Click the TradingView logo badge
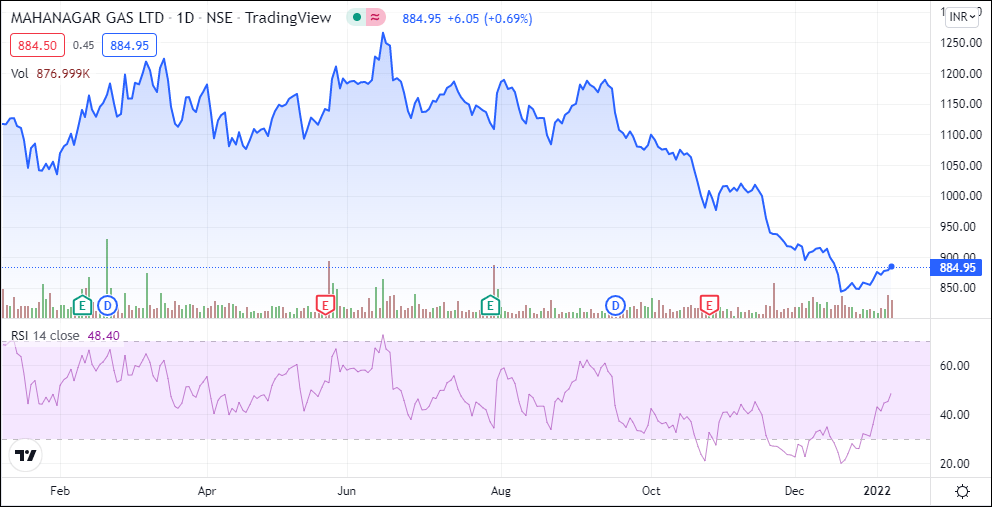 tap(25, 455)
